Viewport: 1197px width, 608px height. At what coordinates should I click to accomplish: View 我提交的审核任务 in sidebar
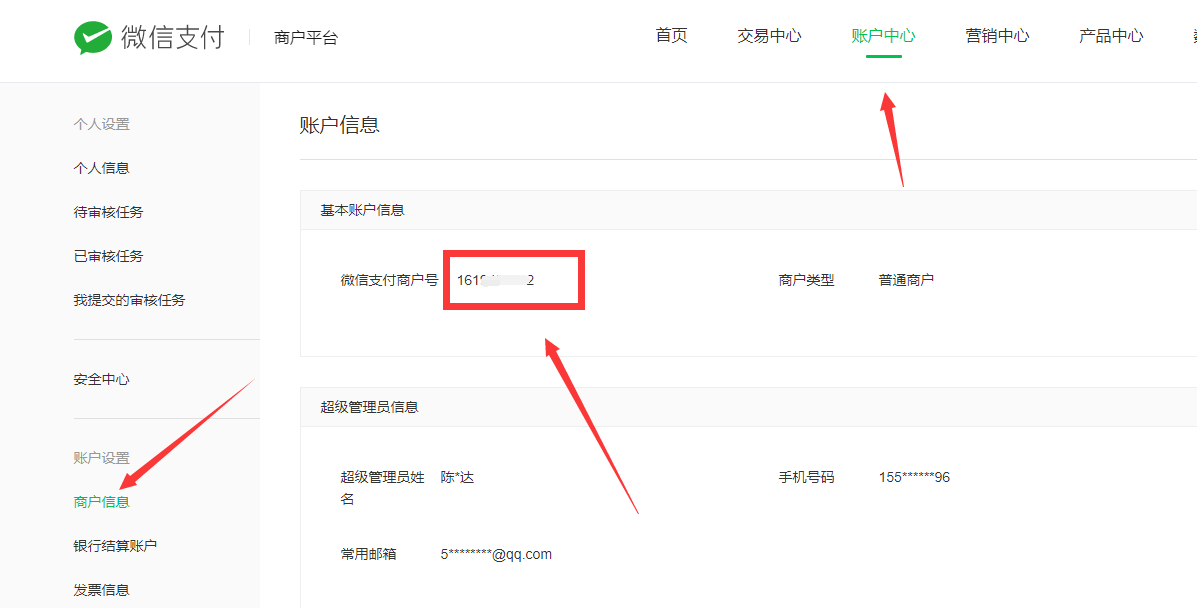pyautogui.click(x=129, y=300)
